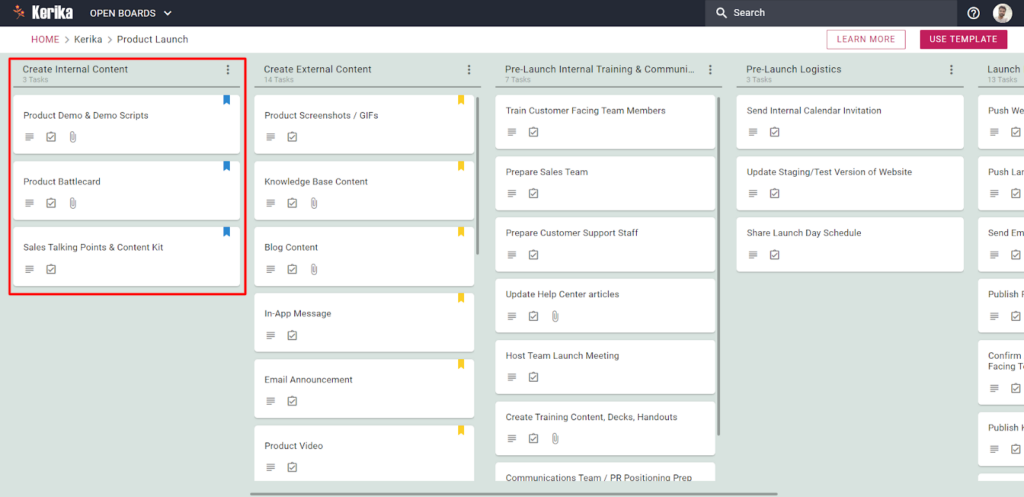Open the Product Demo & Demo Scripts card
Image resolution: width=1024 pixels, height=497 pixels.
(127, 124)
